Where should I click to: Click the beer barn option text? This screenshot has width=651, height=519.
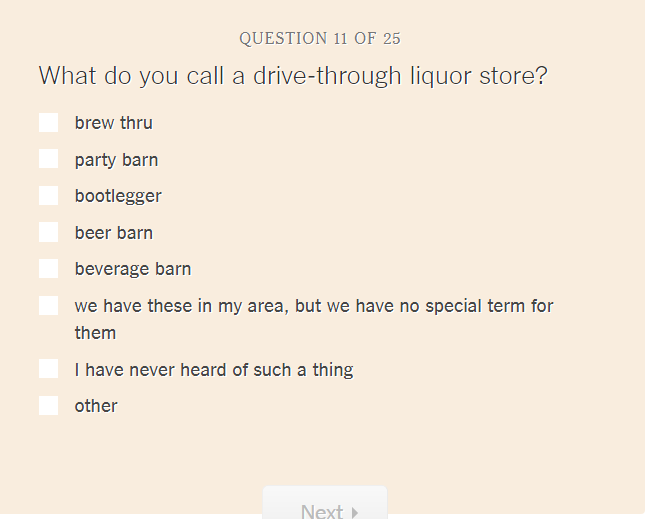pyautogui.click(x=114, y=233)
